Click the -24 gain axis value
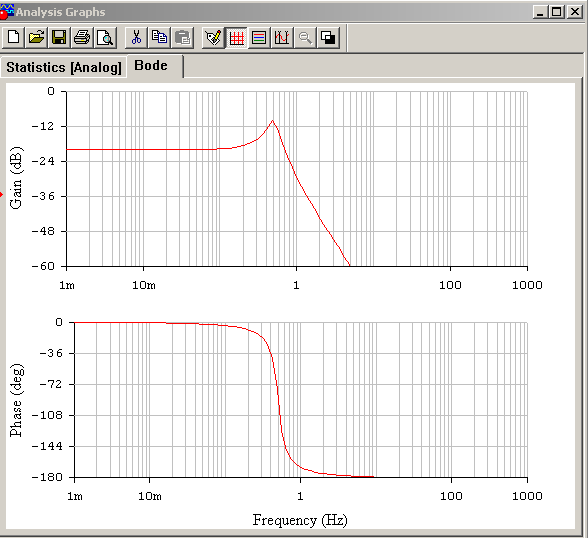Viewport: 588px width, 538px height. tap(43, 161)
